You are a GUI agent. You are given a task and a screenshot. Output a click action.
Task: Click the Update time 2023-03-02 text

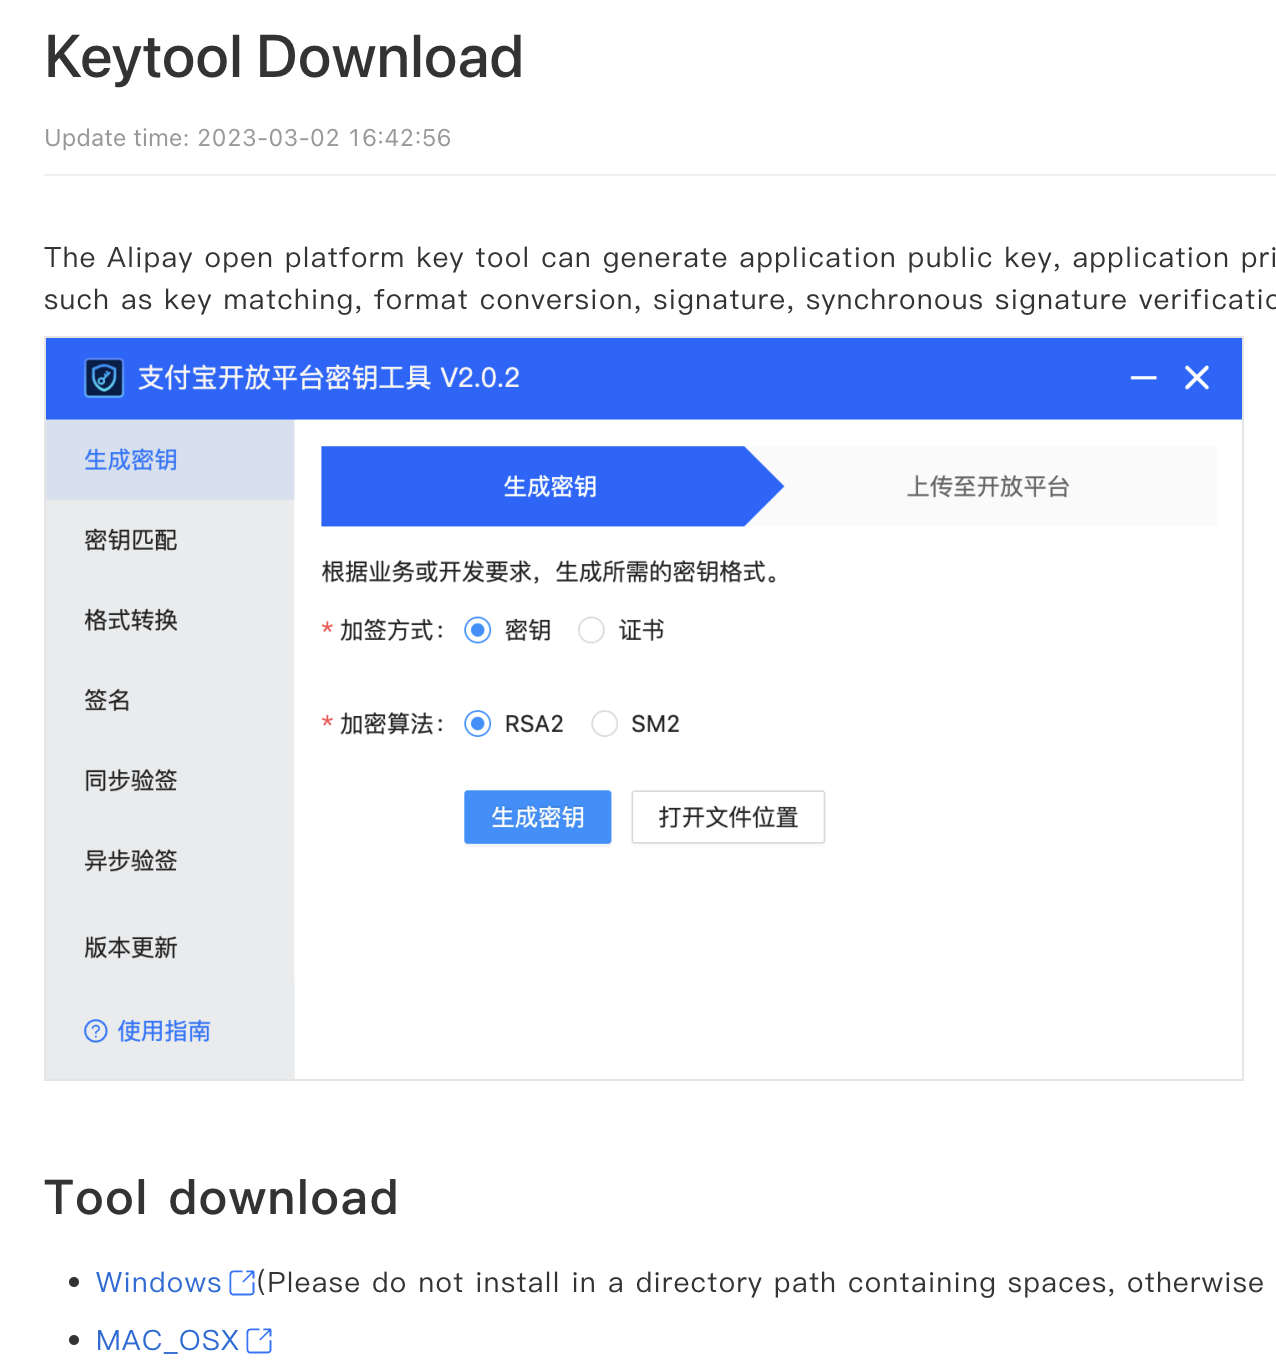tap(248, 138)
